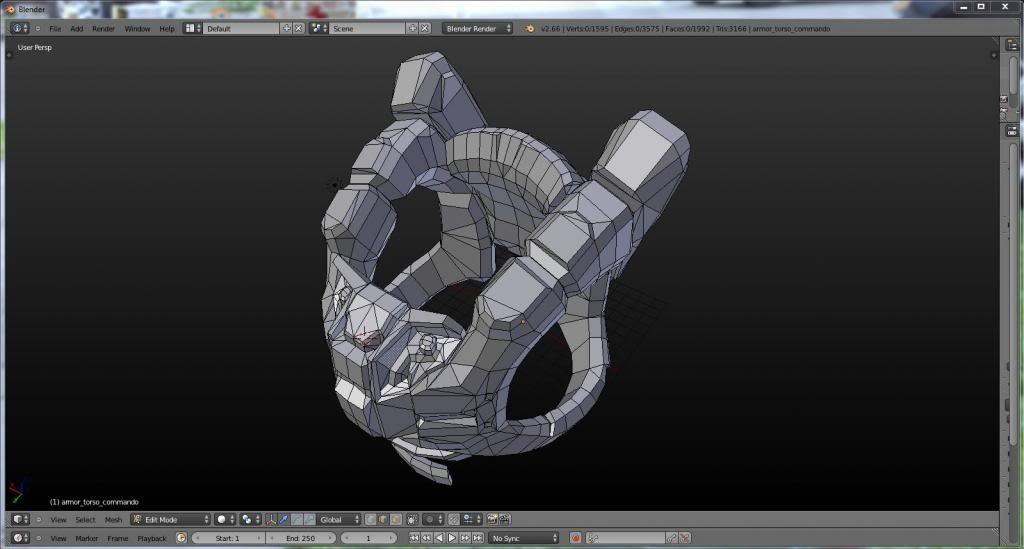Open the Edit Mode selector dropdown

[x=171, y=520]
